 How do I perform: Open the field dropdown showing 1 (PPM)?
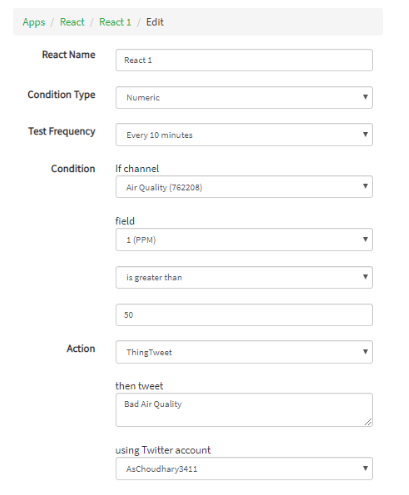[x=244, y=240]
